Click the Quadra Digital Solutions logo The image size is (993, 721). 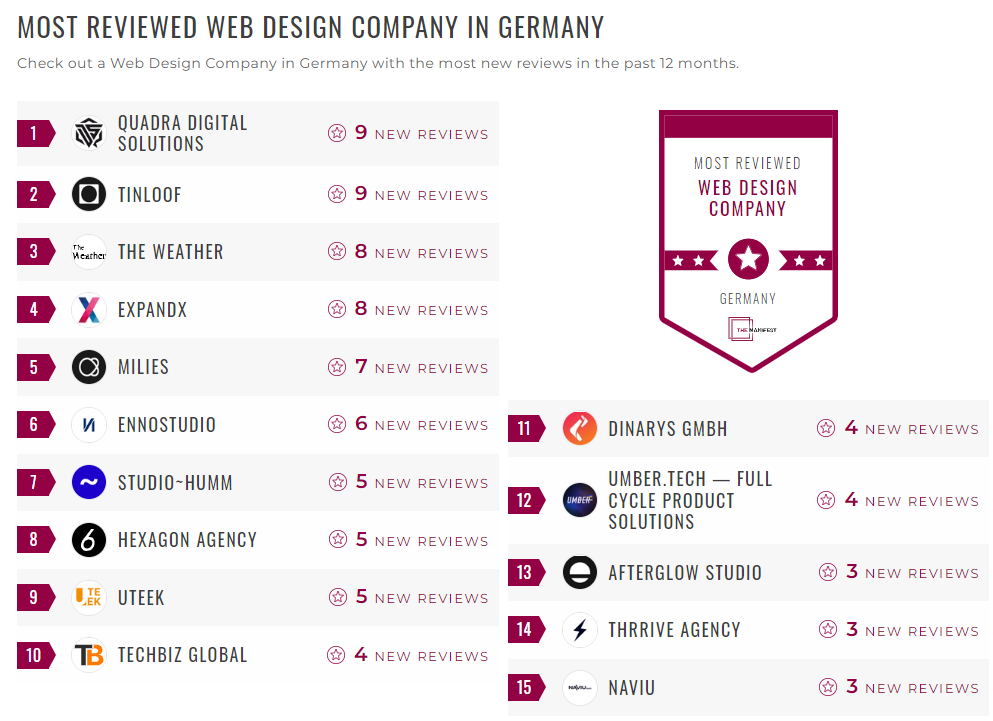click(x=88, y=133)
